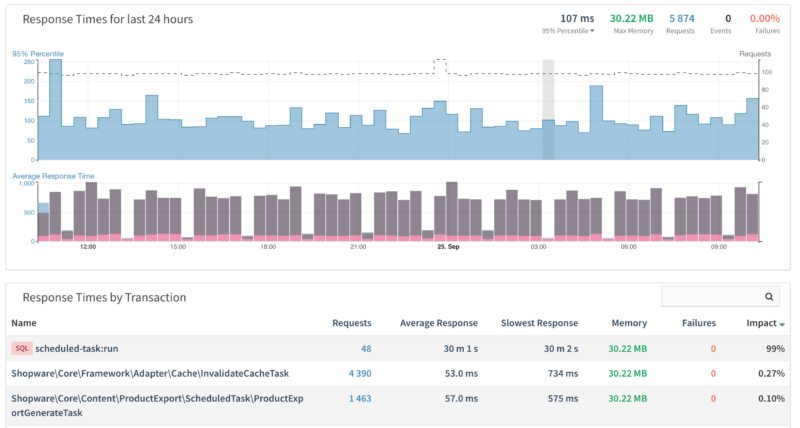Click the 107 ms percentile value

point(577,18)
